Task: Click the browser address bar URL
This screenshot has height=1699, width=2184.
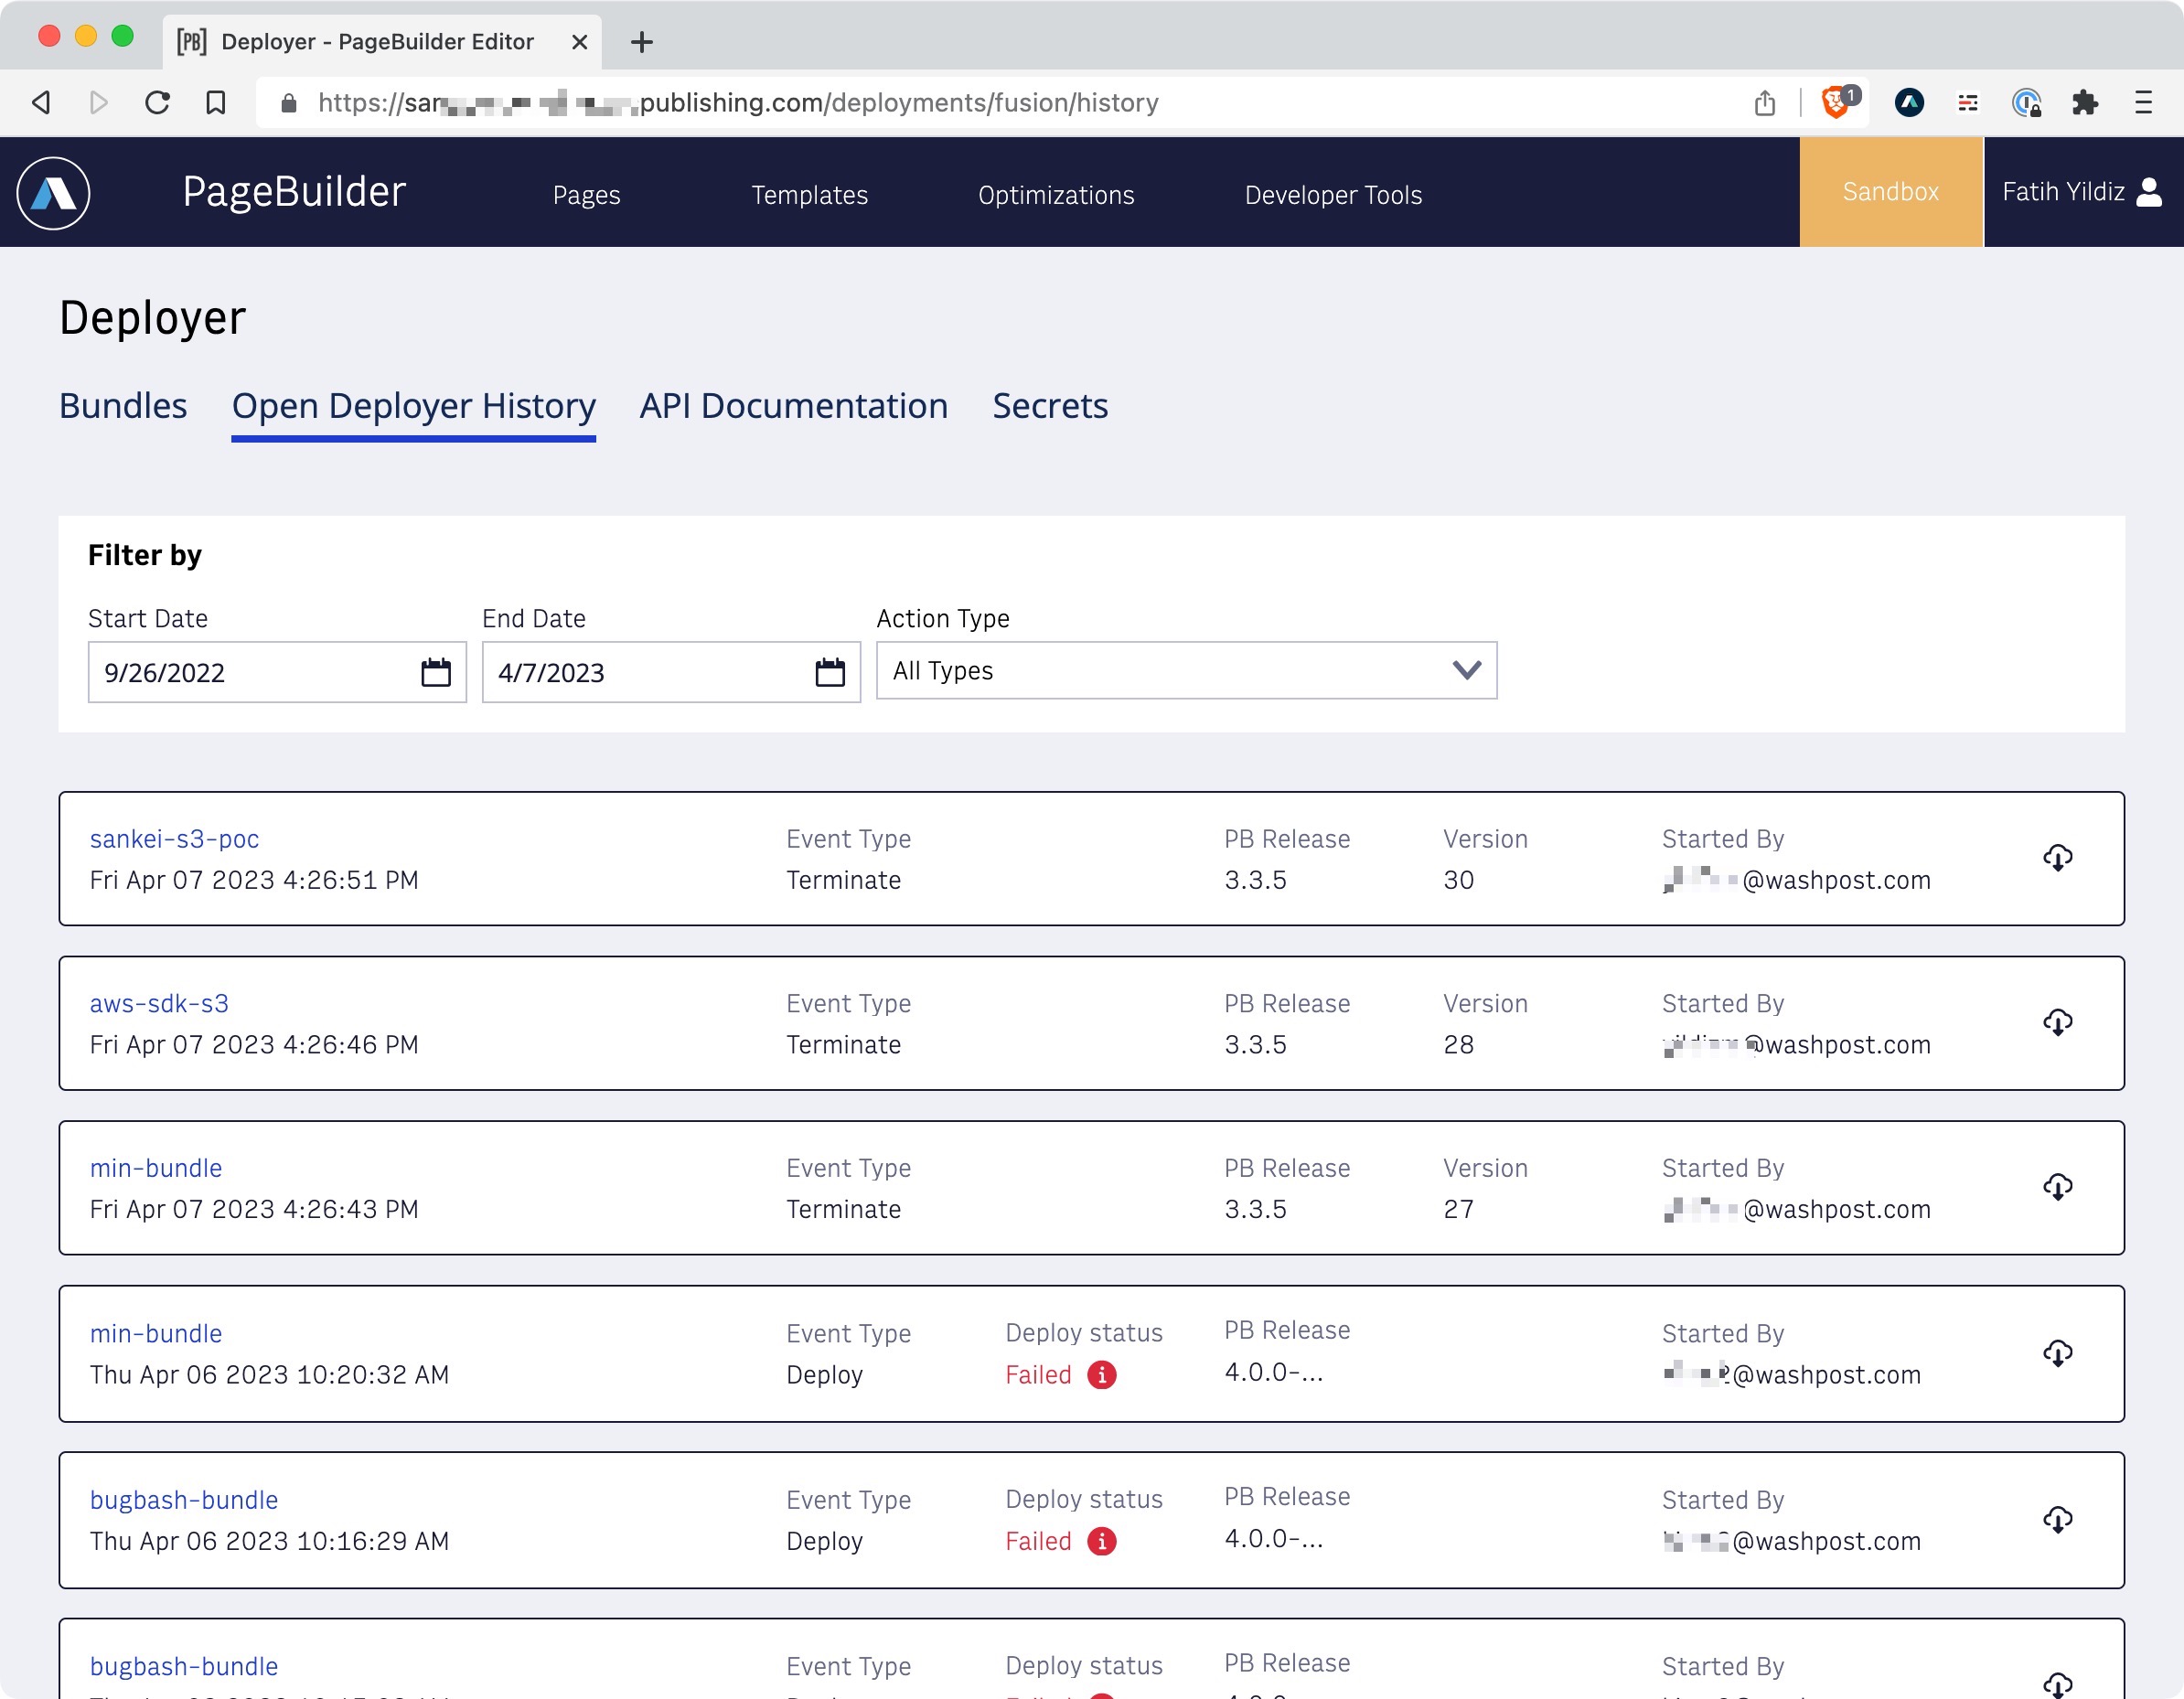Action: click(738, 102)
